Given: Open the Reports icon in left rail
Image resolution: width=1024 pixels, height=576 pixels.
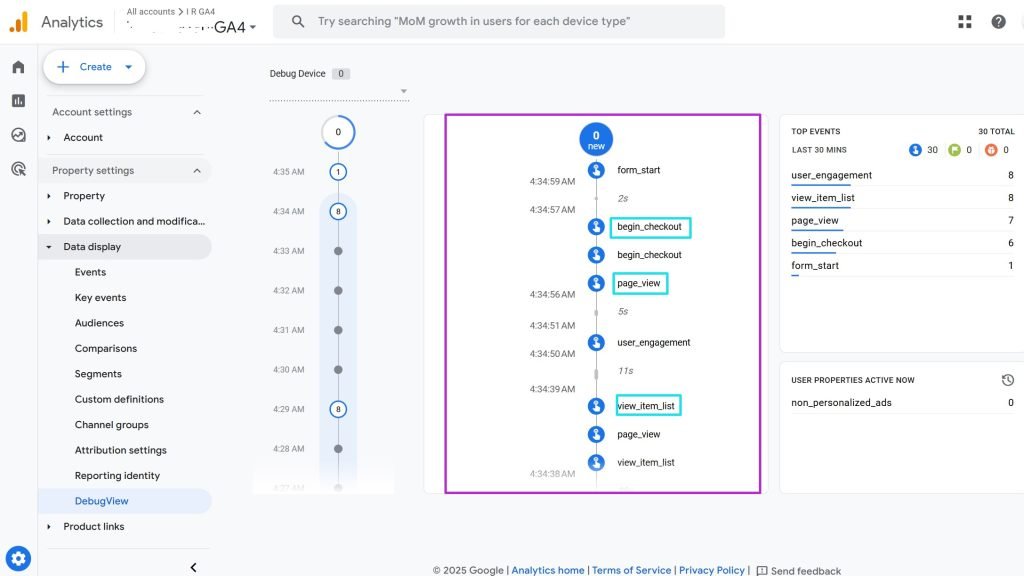Looking at the screenshot, I should (18, 101).
